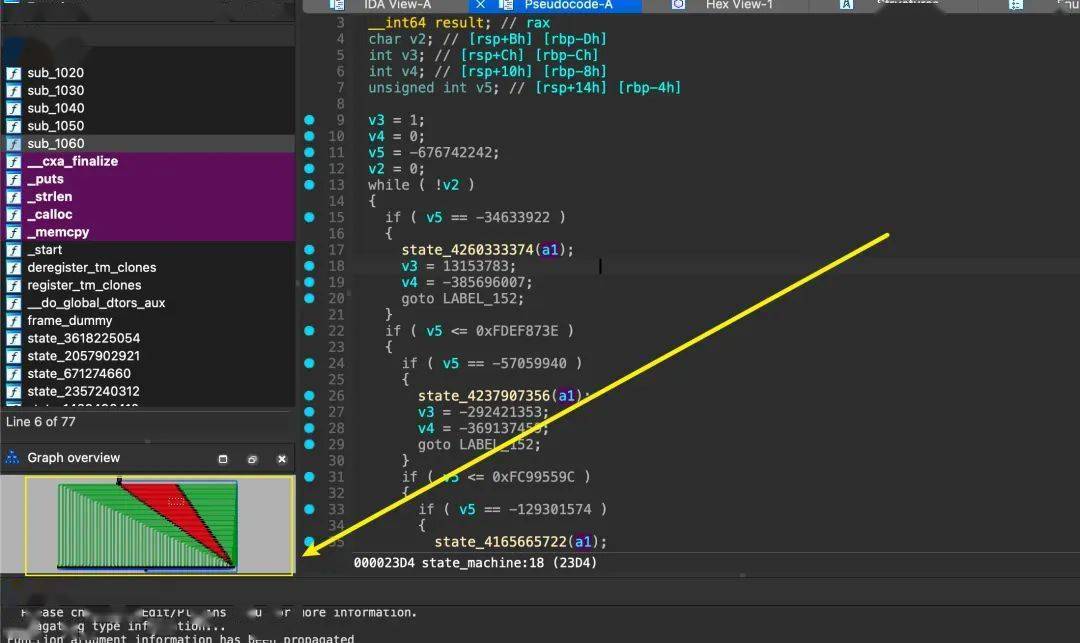This screenshot has width=1080, height=643.
Task: Click the function icon beside frame_dummy
Action: tap(14, 321)
